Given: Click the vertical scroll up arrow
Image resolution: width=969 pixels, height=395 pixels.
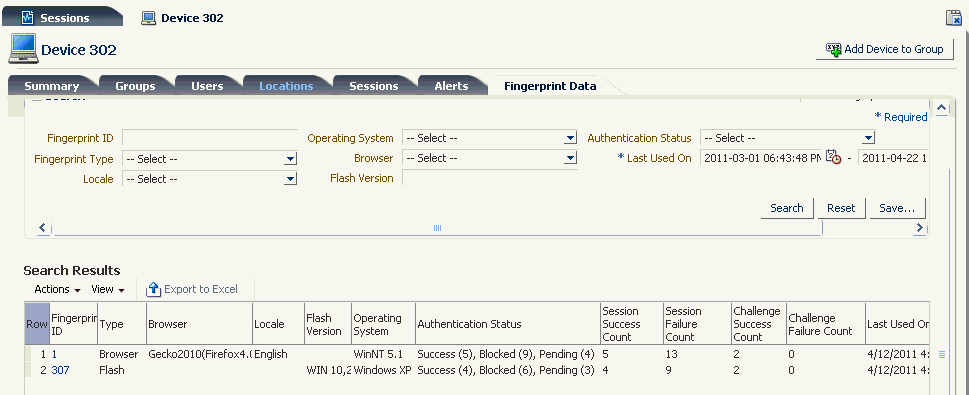Looking at the screenshot, I should 942,109.
